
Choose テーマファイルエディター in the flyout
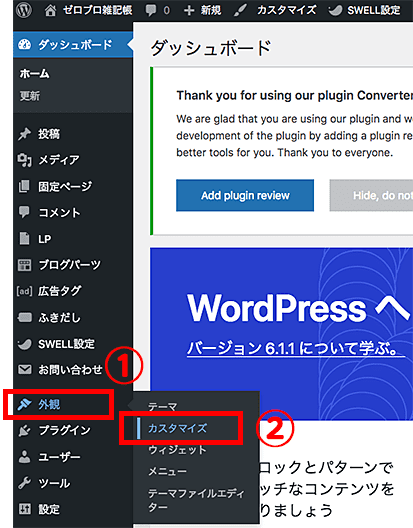point(196,500)
